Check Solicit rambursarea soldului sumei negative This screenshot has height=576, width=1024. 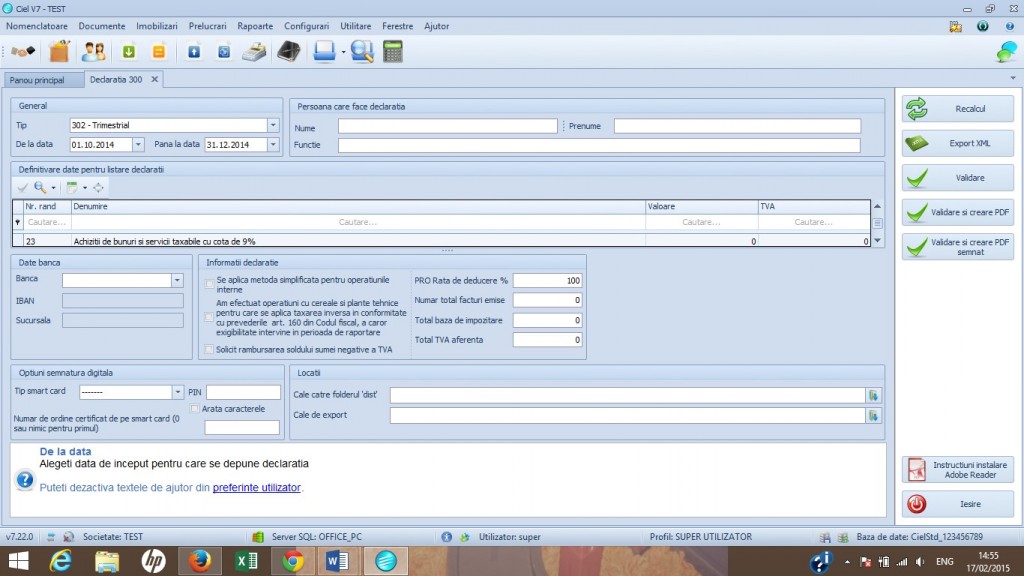[x=209, y=349]
